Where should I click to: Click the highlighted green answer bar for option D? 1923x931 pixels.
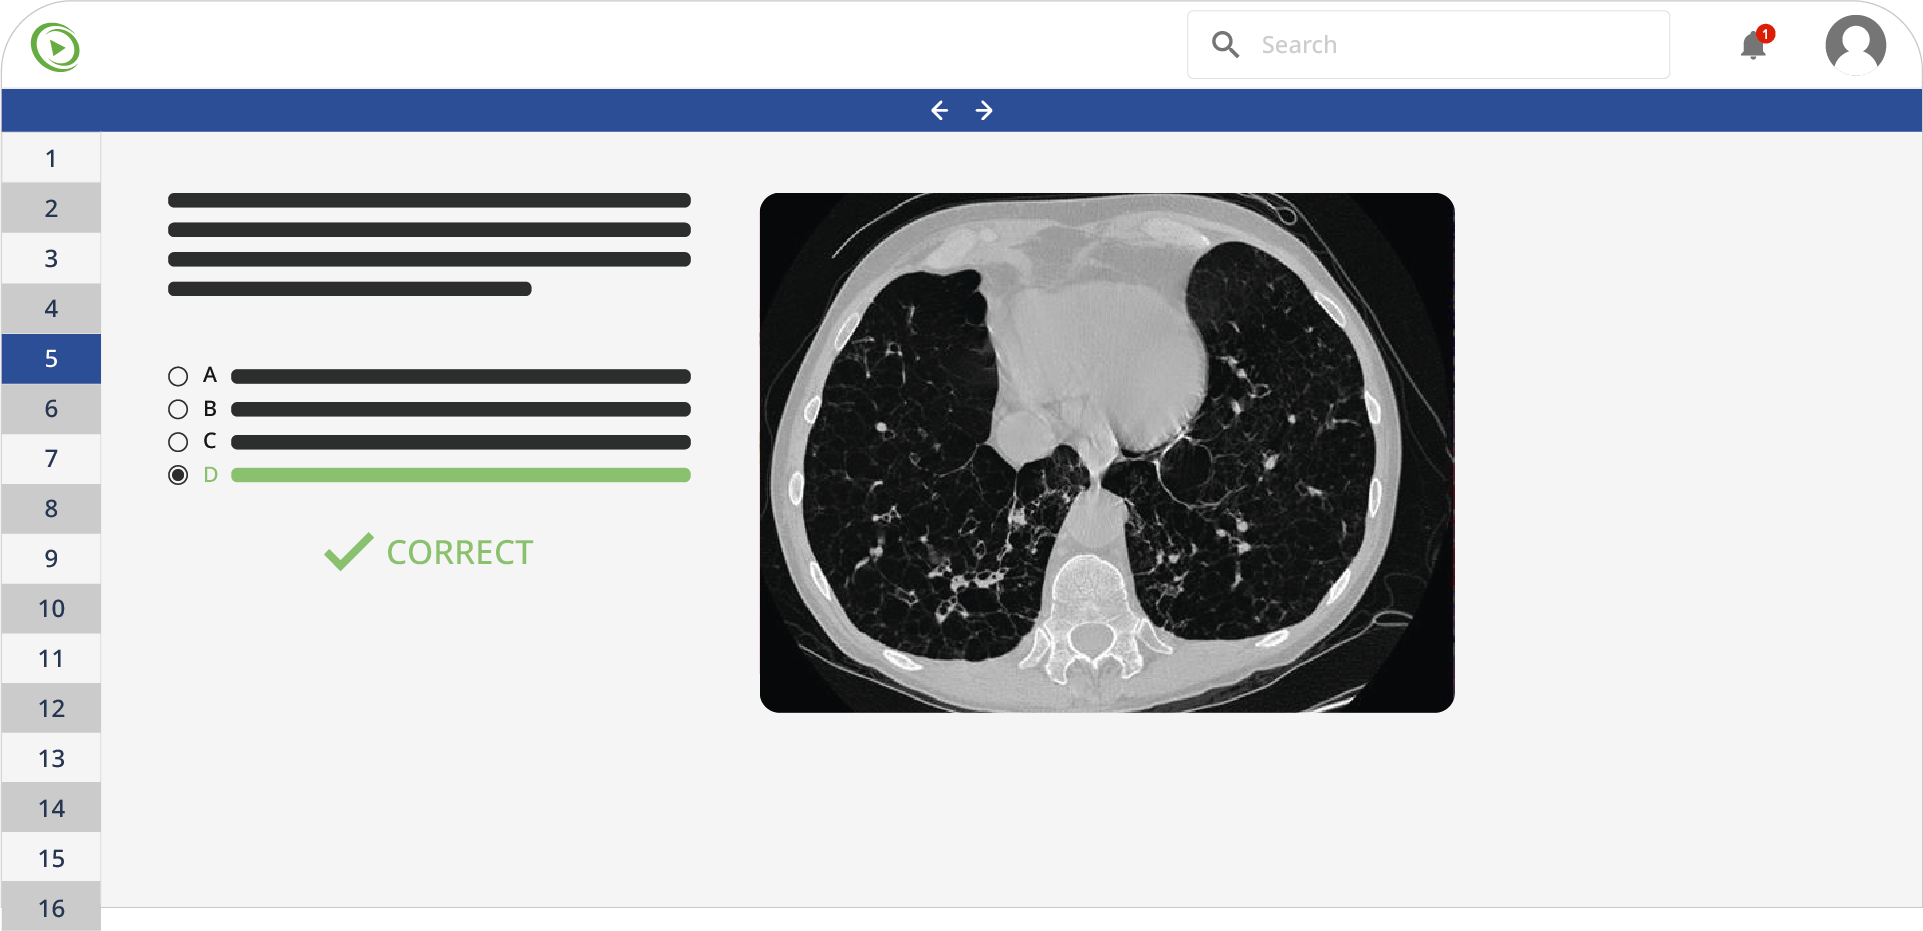[x=459, y=475]
